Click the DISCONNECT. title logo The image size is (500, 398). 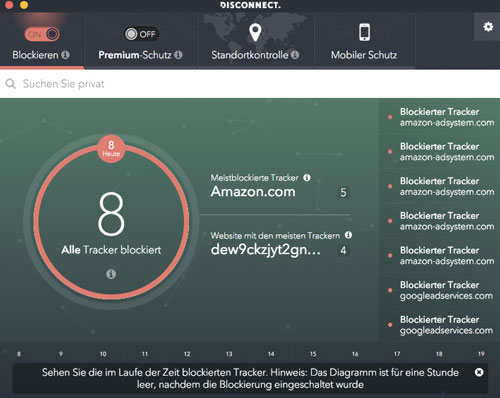(x=250, y=5)
